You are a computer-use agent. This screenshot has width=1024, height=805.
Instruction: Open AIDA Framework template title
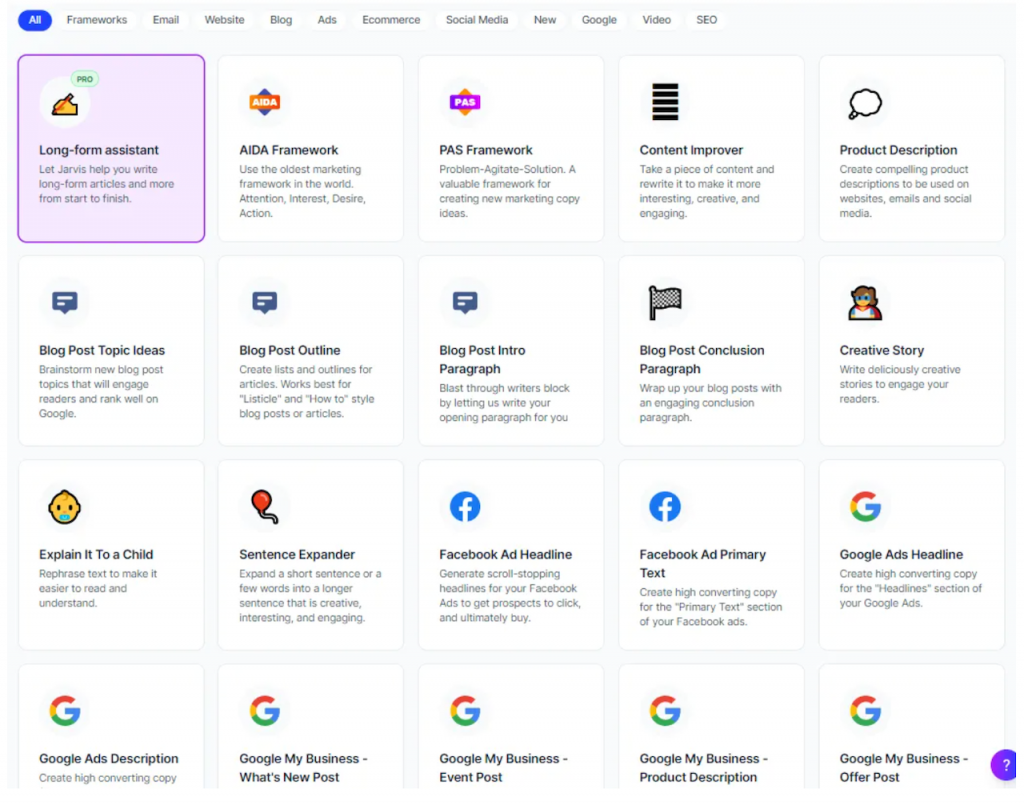coord(289,150)
